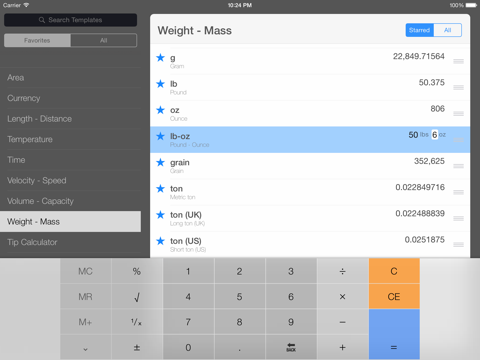
Task: Select the Favorites template filter
Action: point(37,40)
